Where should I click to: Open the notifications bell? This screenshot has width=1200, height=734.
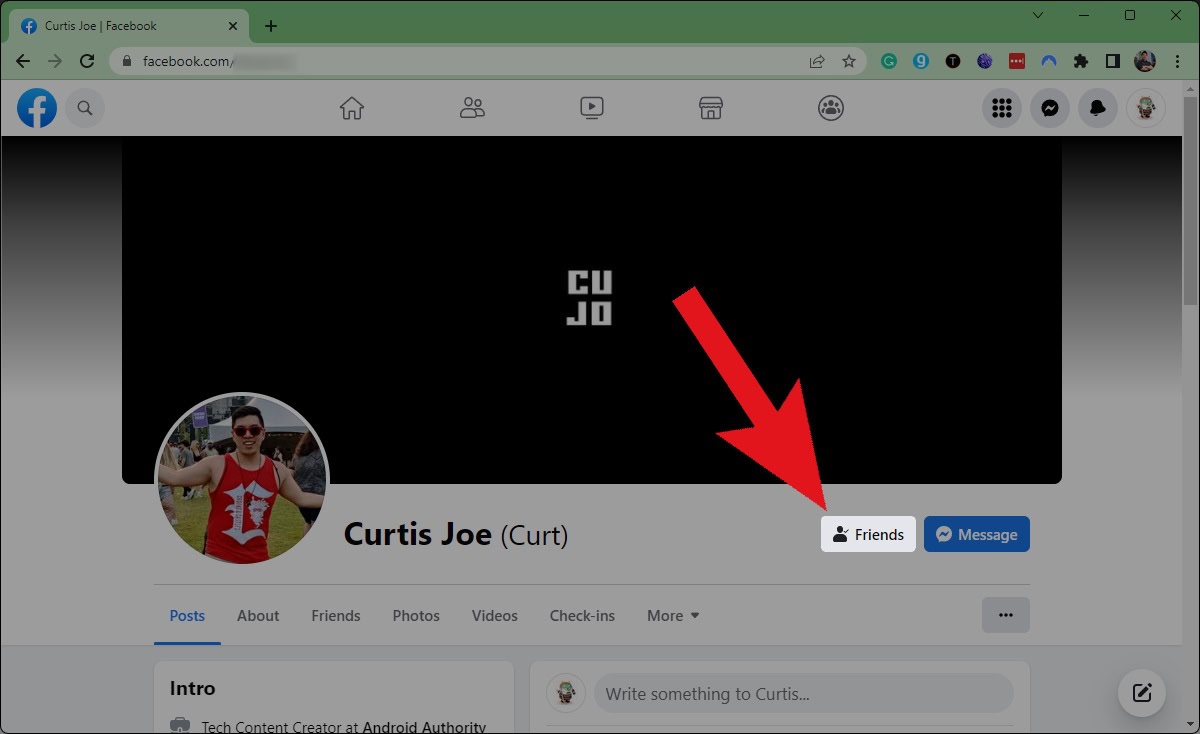(1098, 108)
